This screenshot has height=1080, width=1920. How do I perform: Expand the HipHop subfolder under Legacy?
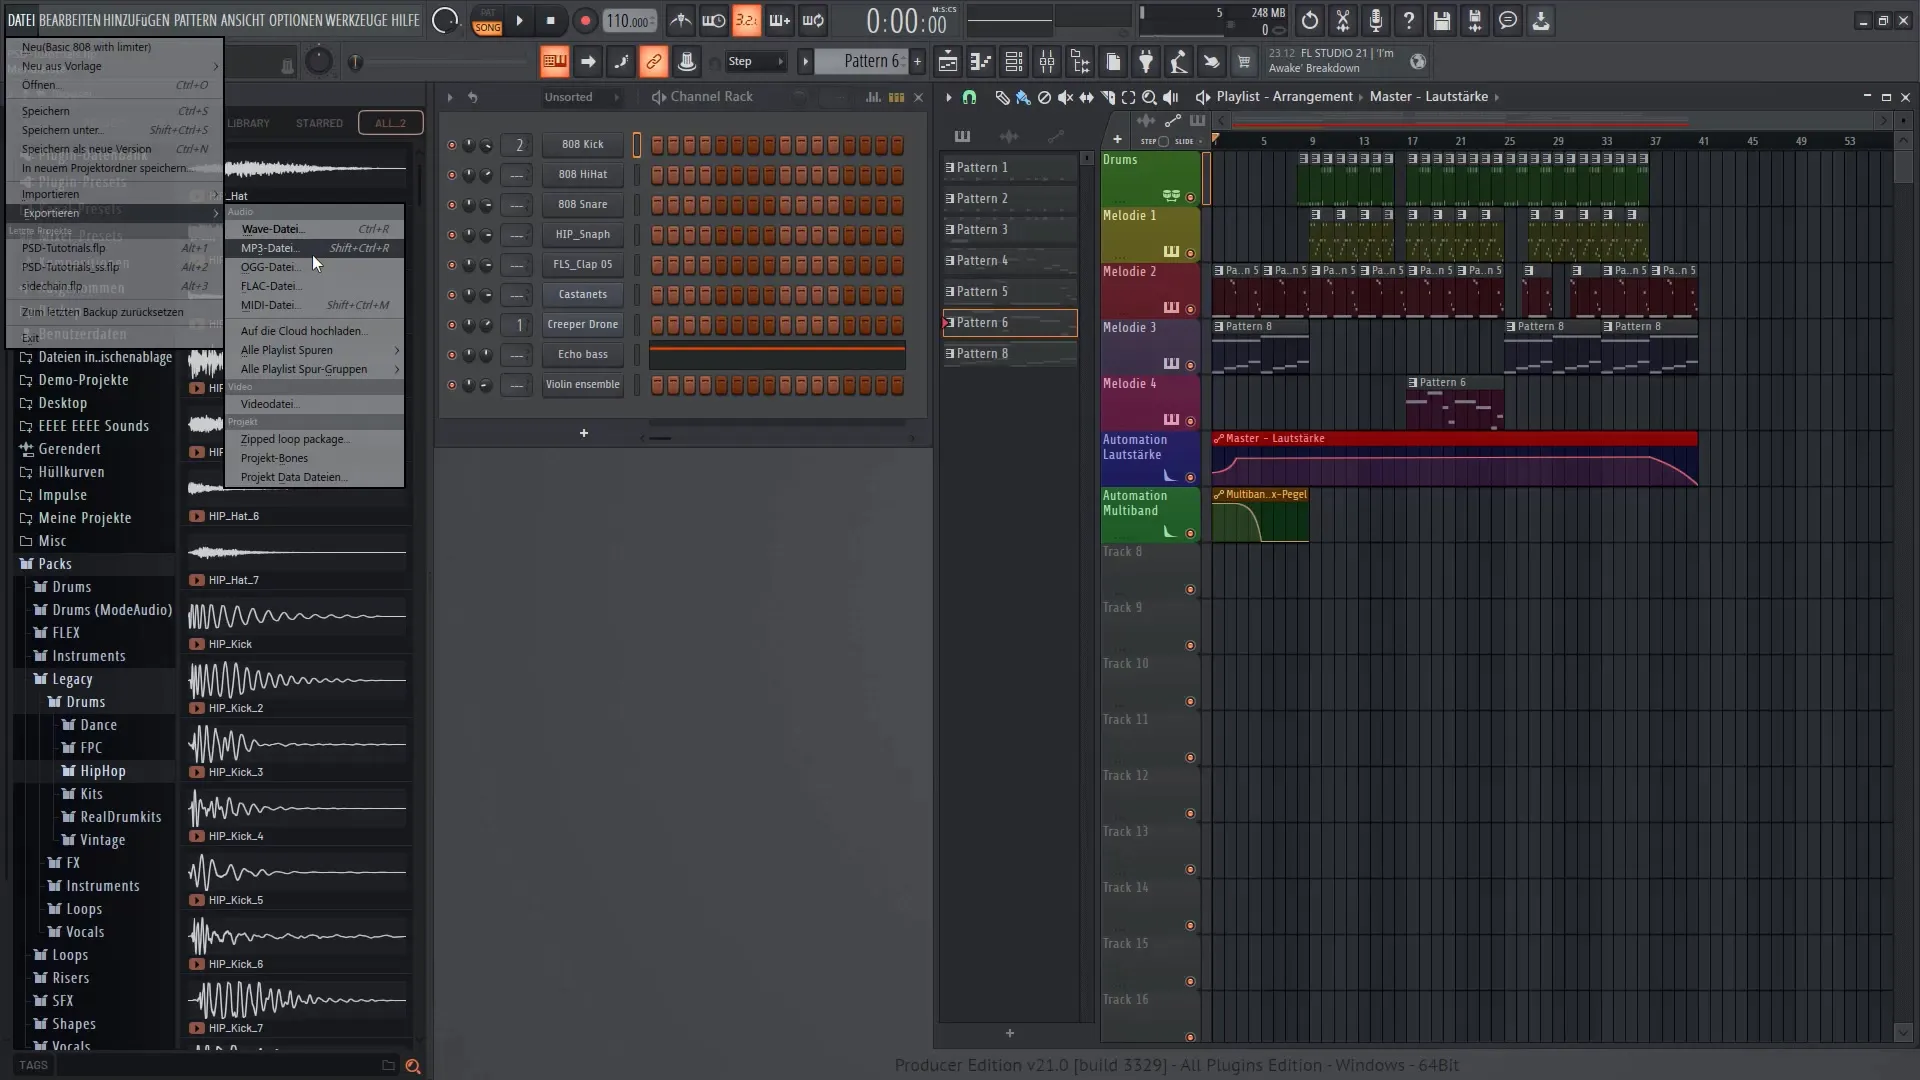[103, 770]
